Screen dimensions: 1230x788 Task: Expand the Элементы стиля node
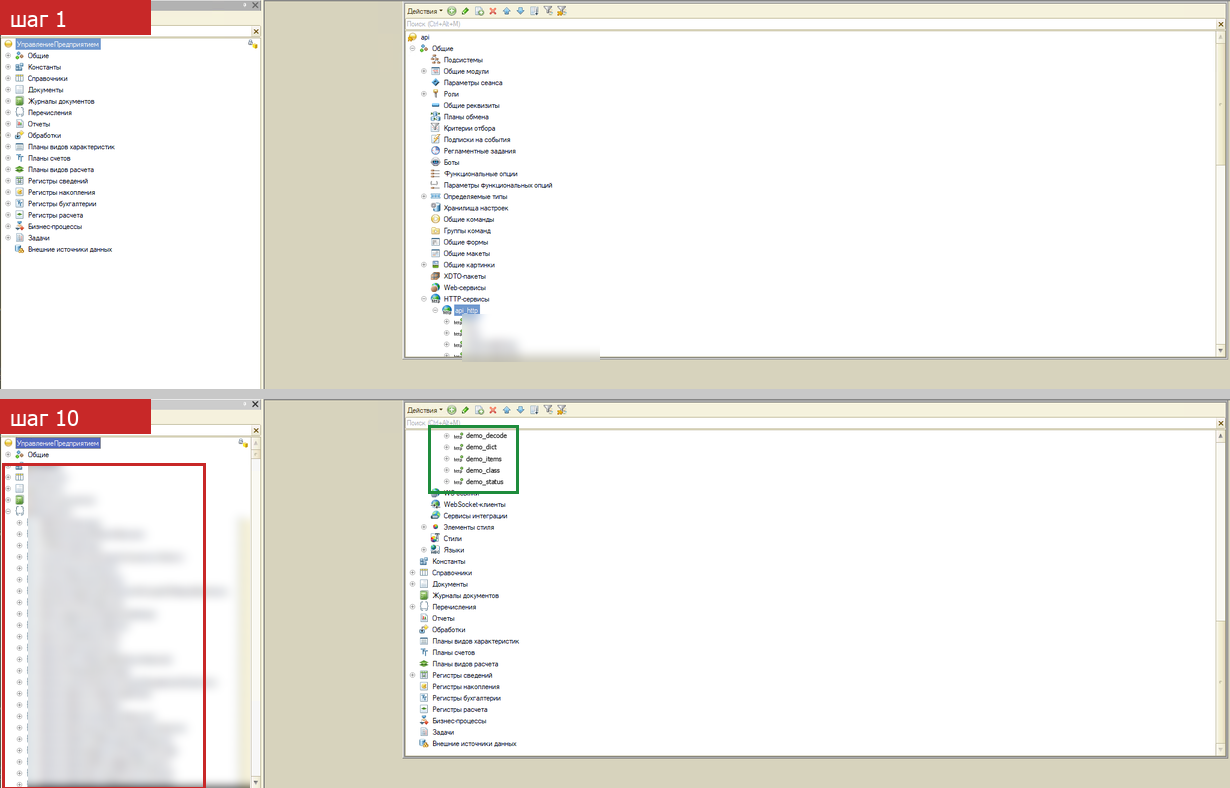(424, 527)
